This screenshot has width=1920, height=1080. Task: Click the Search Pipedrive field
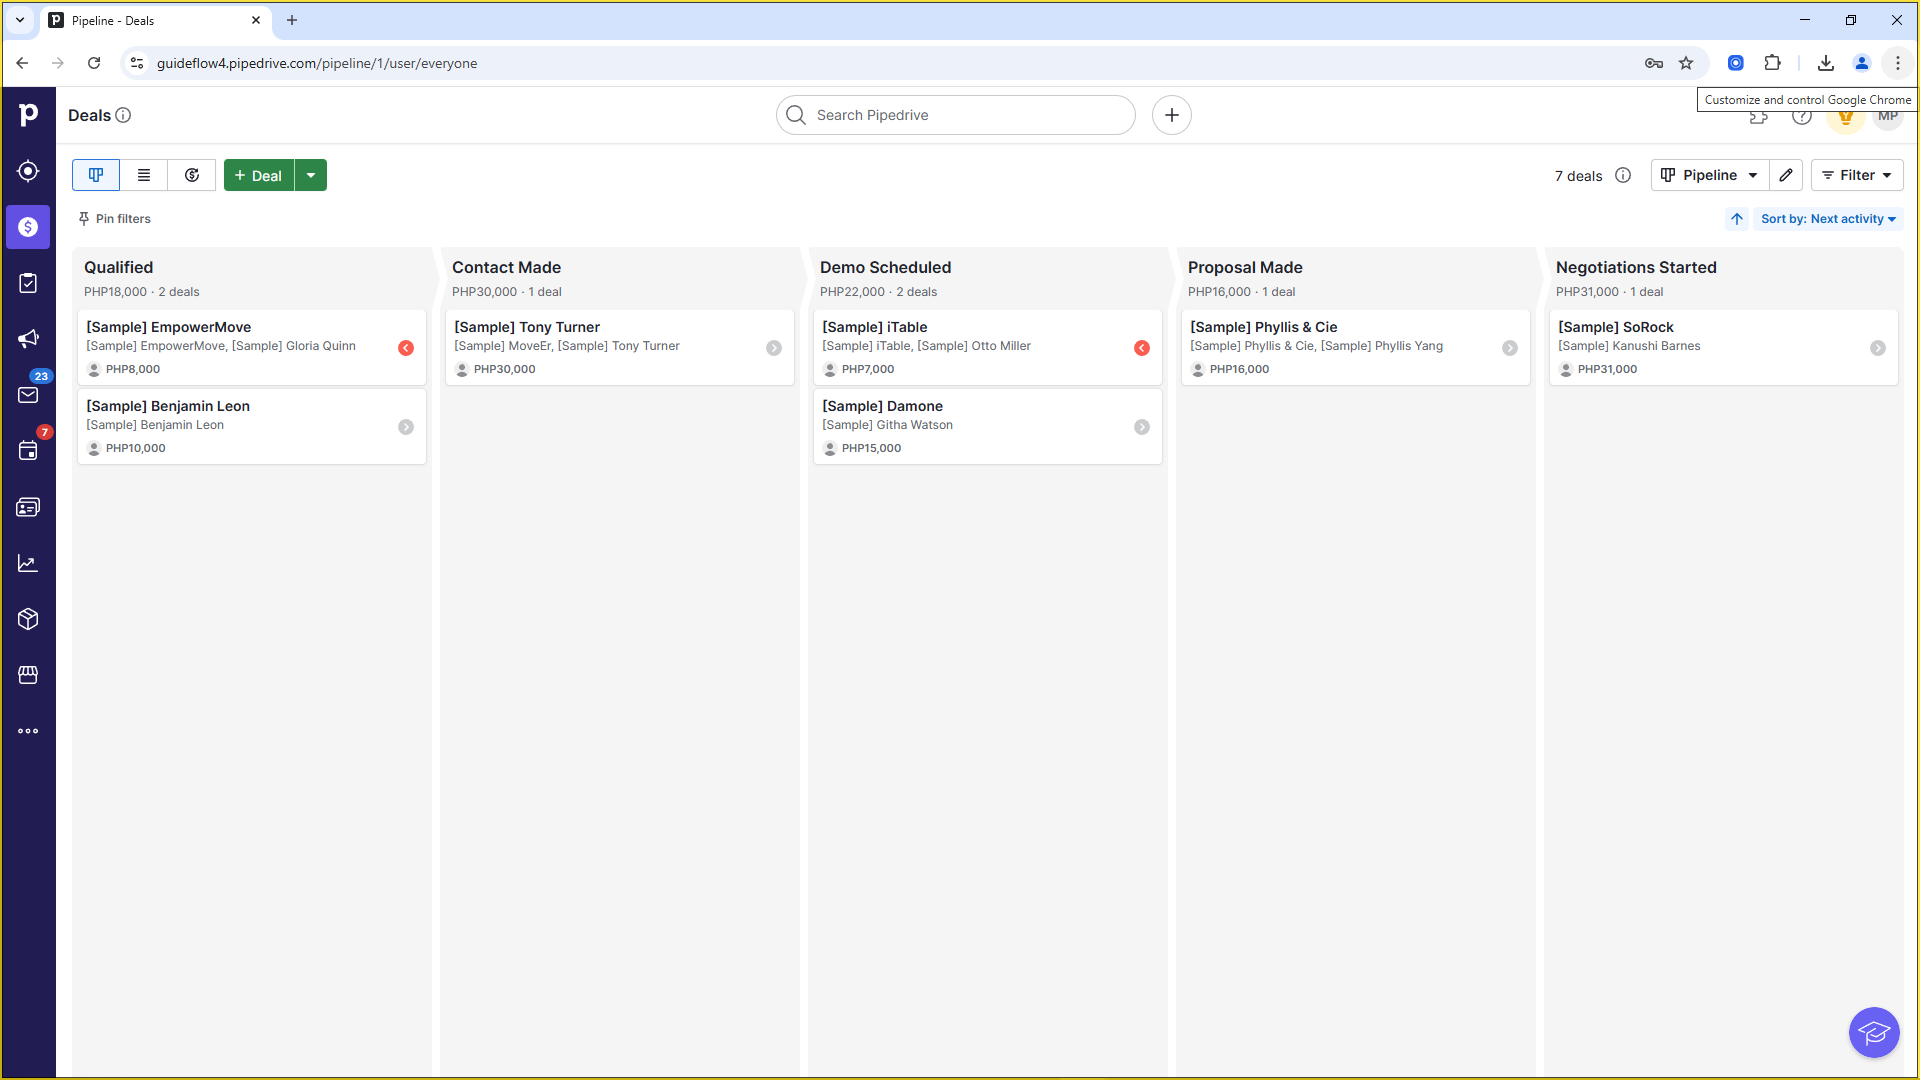[955, 115]
